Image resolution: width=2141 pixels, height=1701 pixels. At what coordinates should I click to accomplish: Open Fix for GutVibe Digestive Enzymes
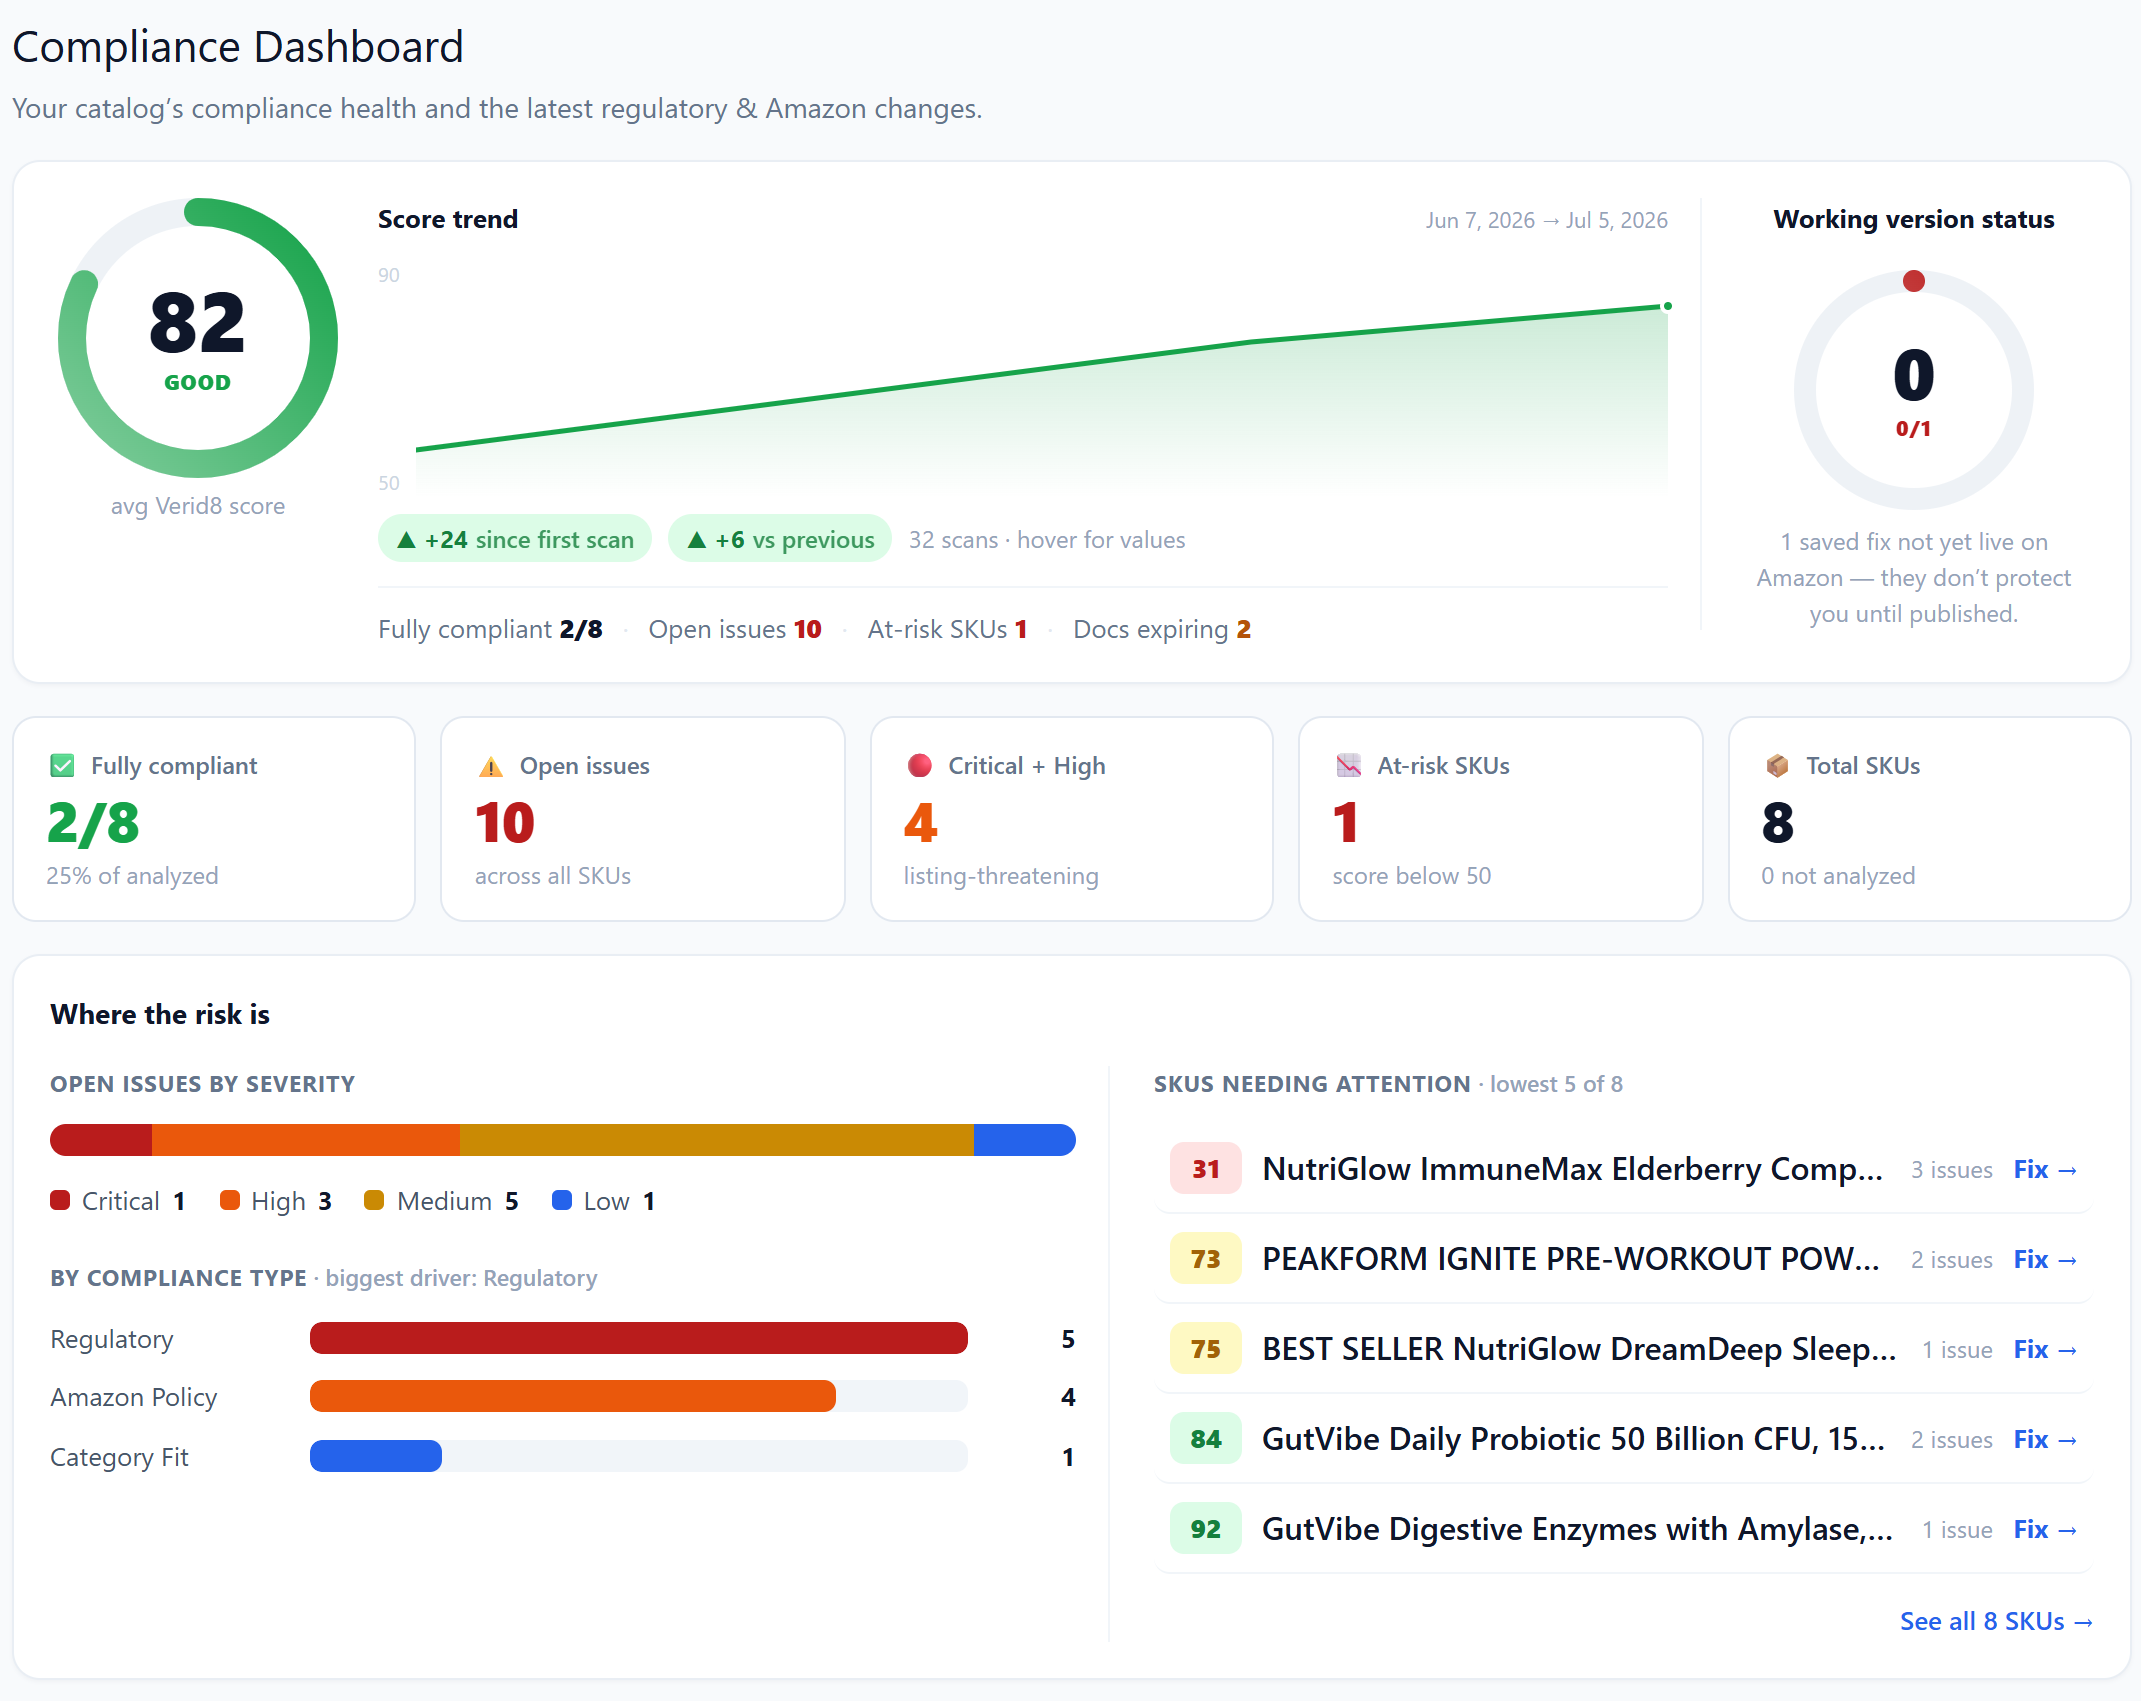pyautogui.click(x=2046, y=1529)
